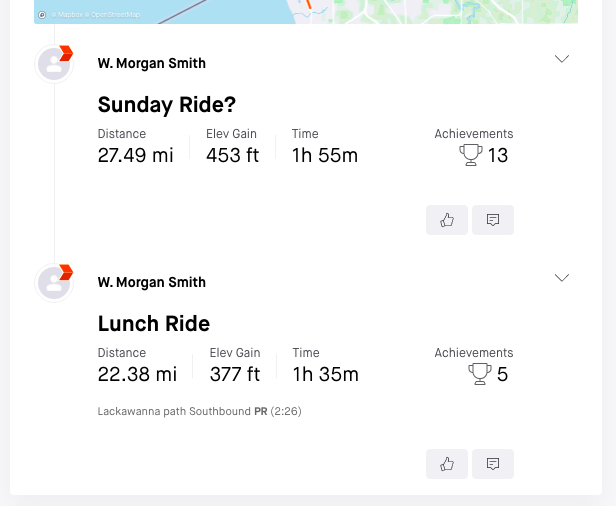This screenshot has height=506, width=616.
Task: Give kudos to the Sunday Ride? activity
Action: point(447,220)
